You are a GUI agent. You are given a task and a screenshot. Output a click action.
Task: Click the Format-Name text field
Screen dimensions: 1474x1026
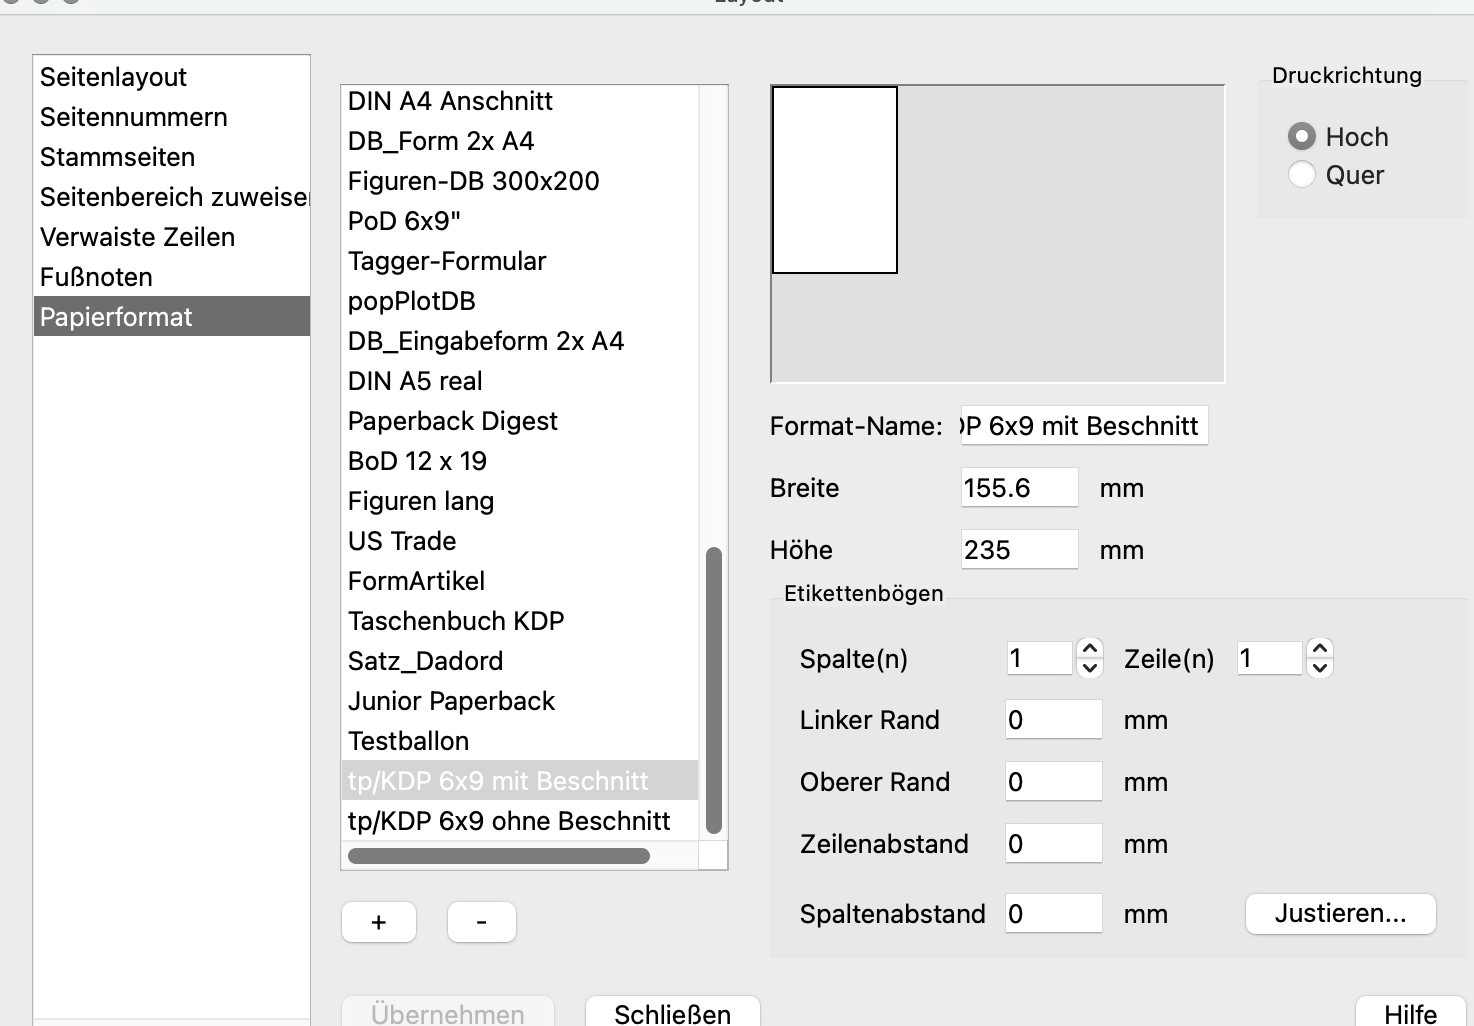pyautogui.click(x=1084, y=426)
